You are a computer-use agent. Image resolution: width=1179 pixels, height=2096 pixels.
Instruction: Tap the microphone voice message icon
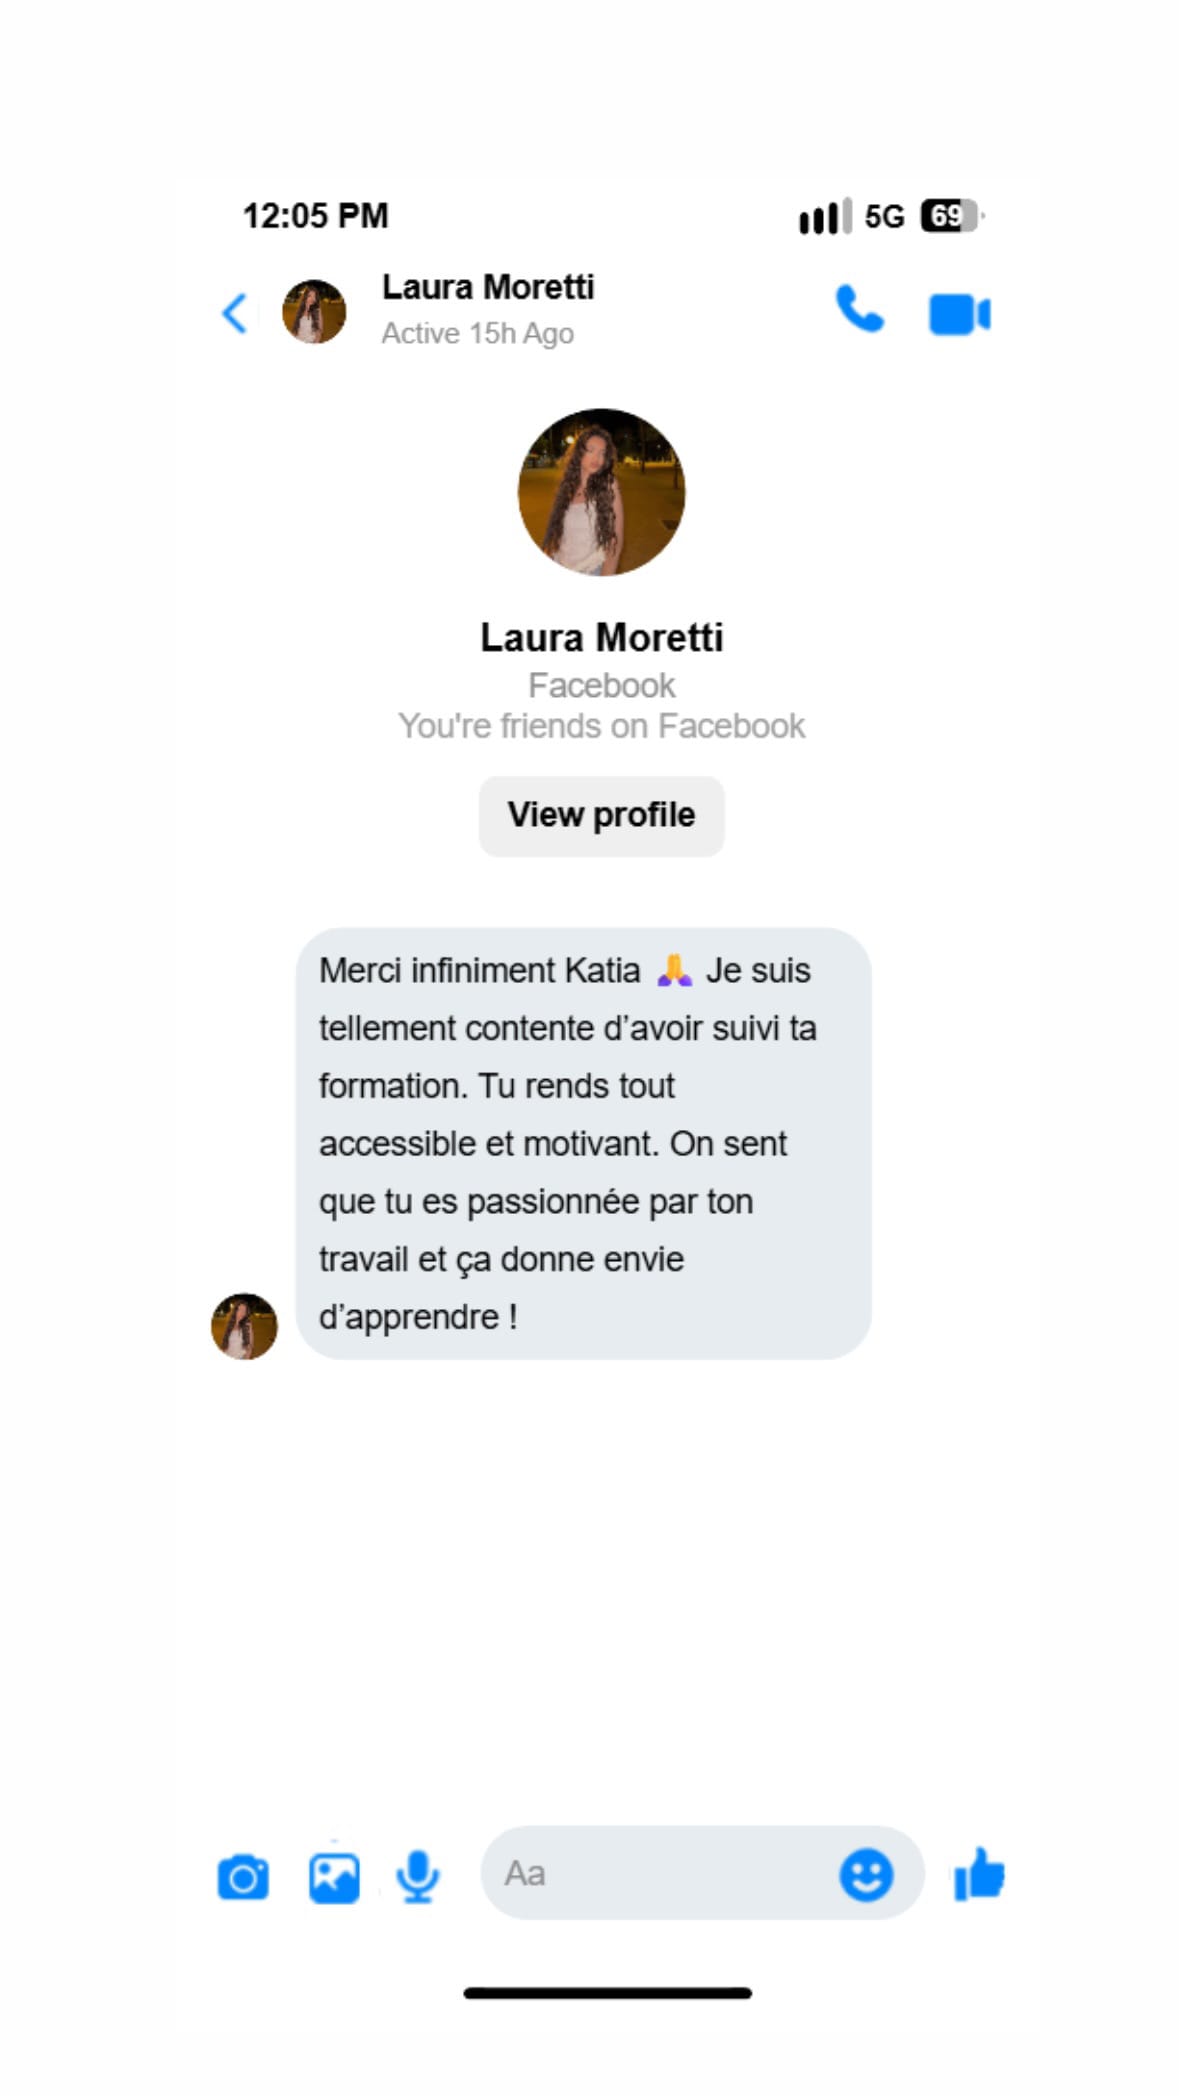417,1876
